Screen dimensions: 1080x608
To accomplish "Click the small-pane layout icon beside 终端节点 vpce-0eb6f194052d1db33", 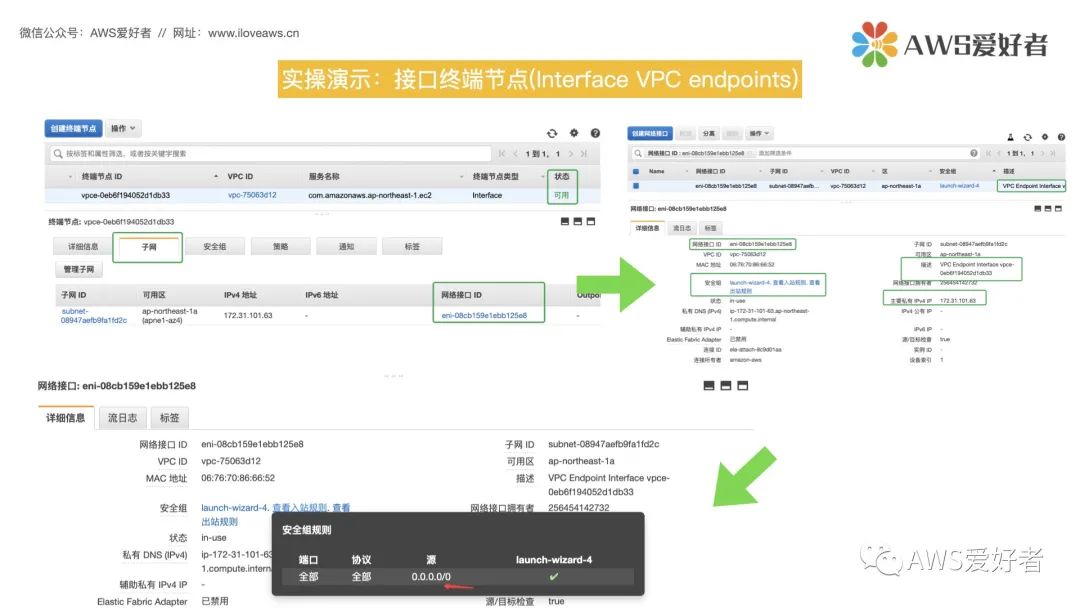I will tap(565, 222).
